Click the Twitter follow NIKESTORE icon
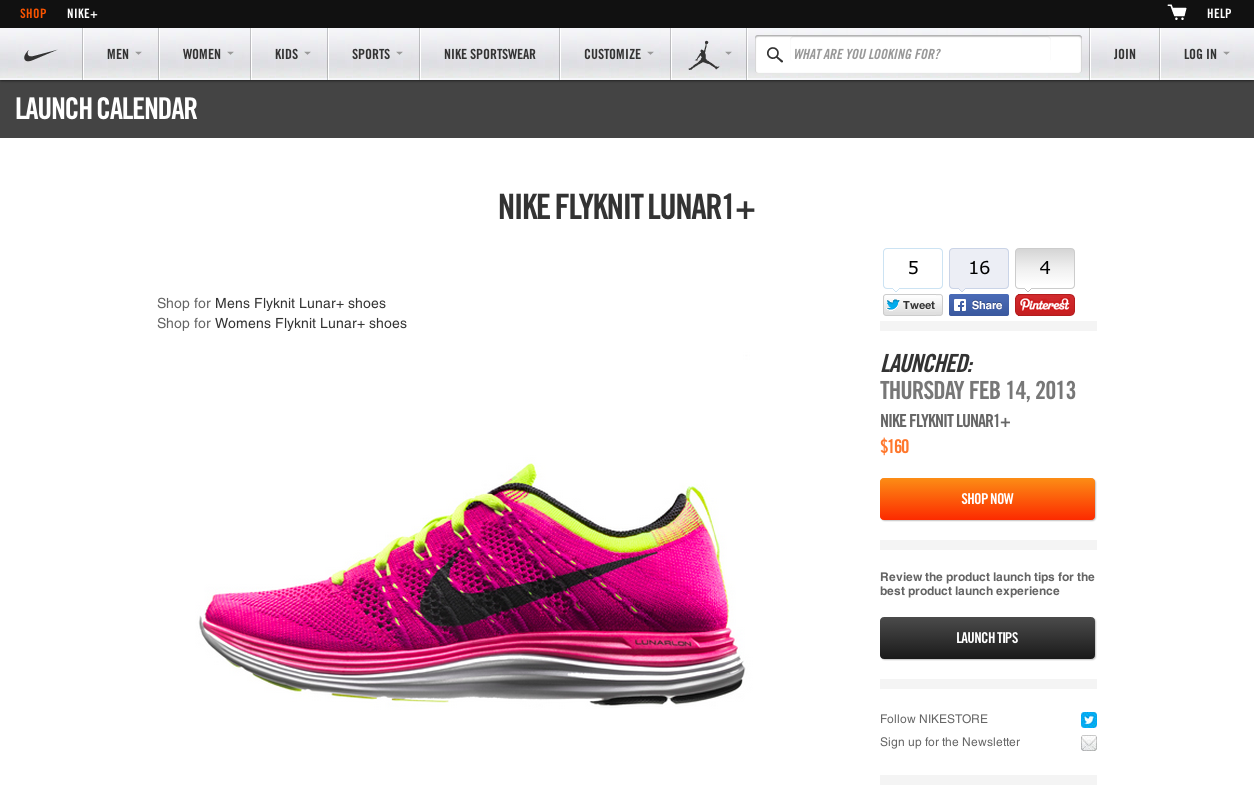The image size is (1254, 791). (x=1089, y=720)
